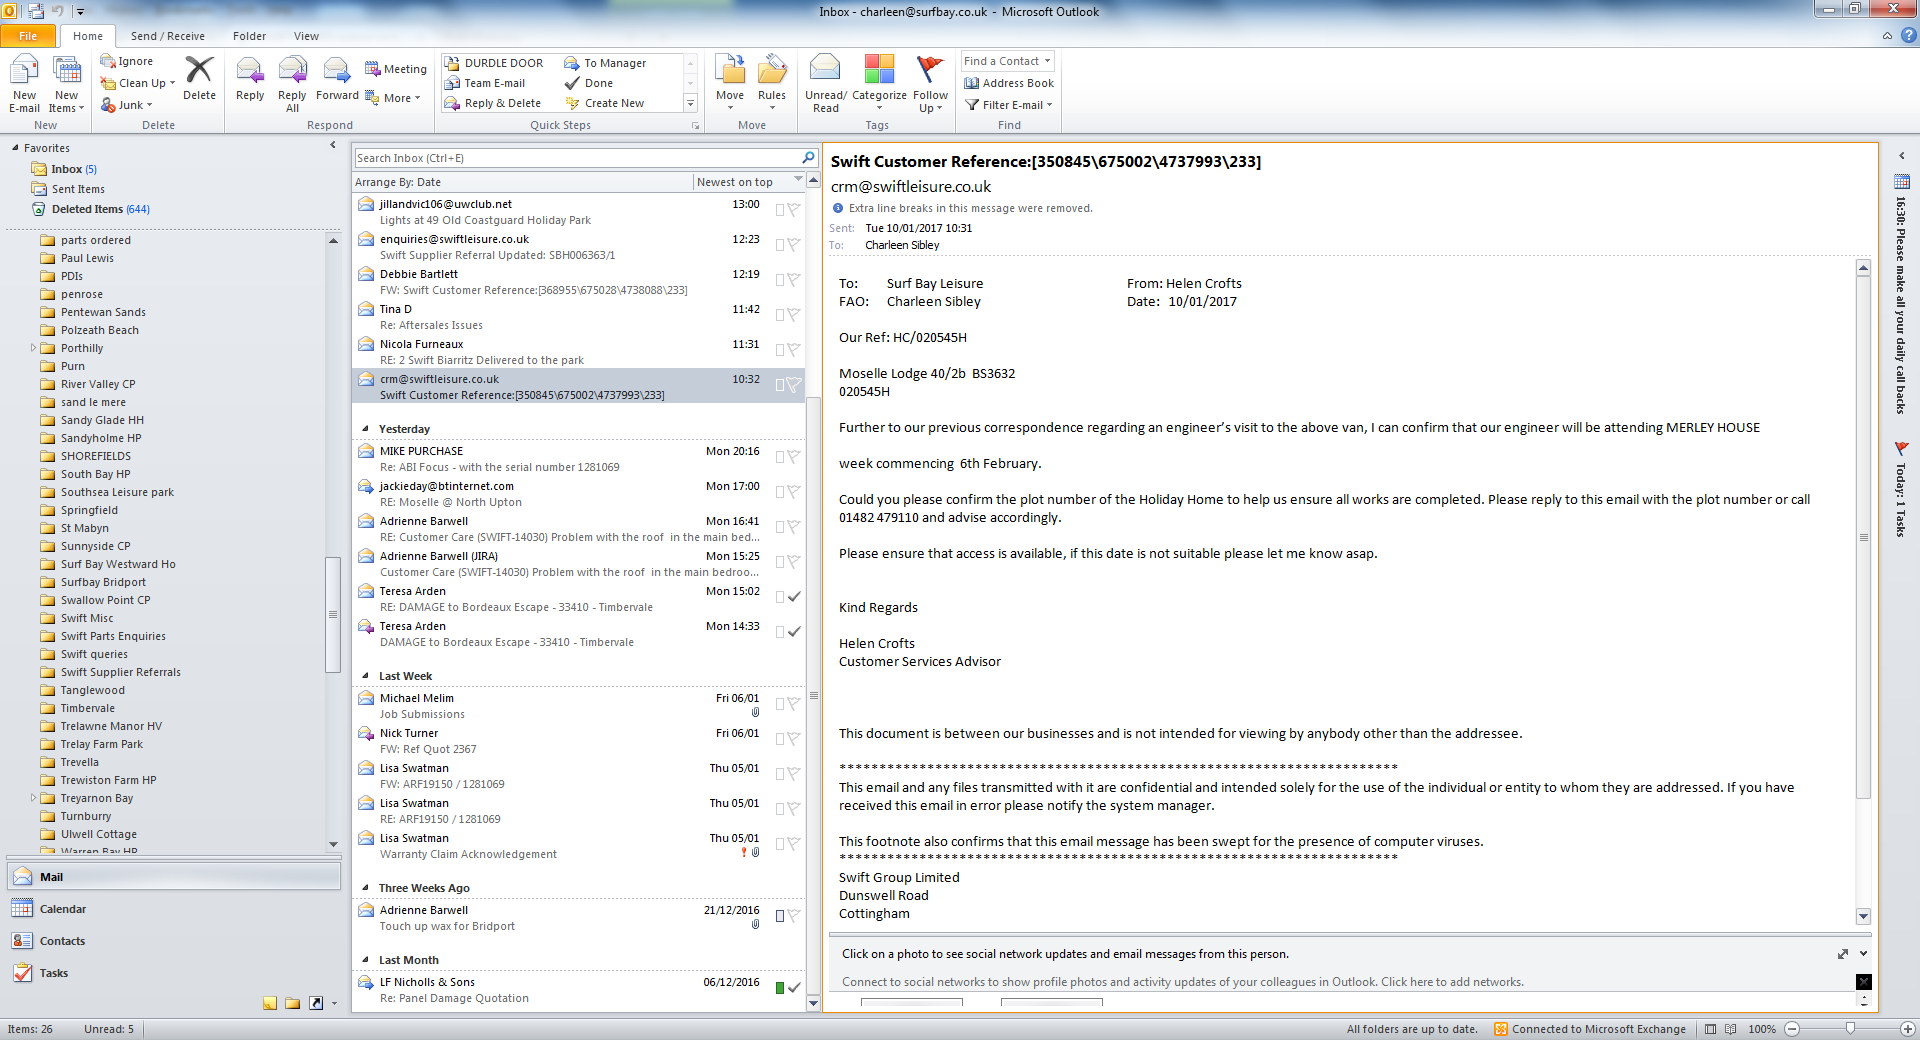Collapse the Last Week message group
Image resolution: width=1920 pixels, height=1040 pixels.
(x=365, y=676)
